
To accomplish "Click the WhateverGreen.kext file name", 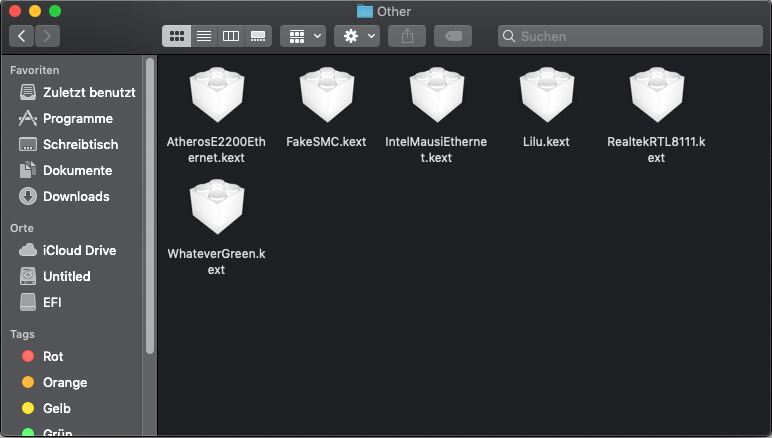I will 216,262.
